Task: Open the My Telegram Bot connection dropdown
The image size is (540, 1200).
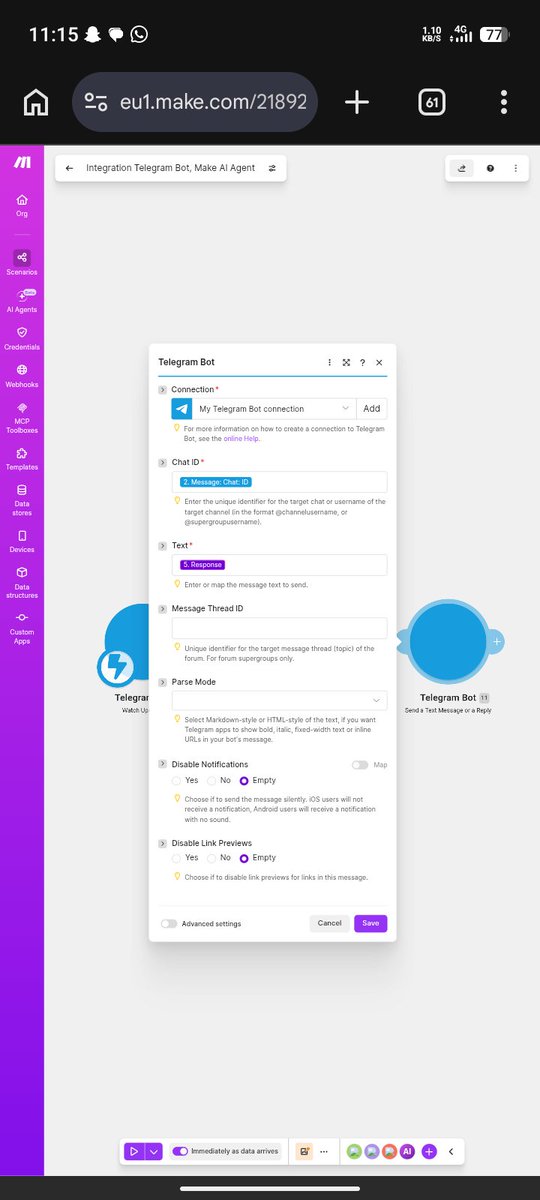Action: tap(264, 408)
